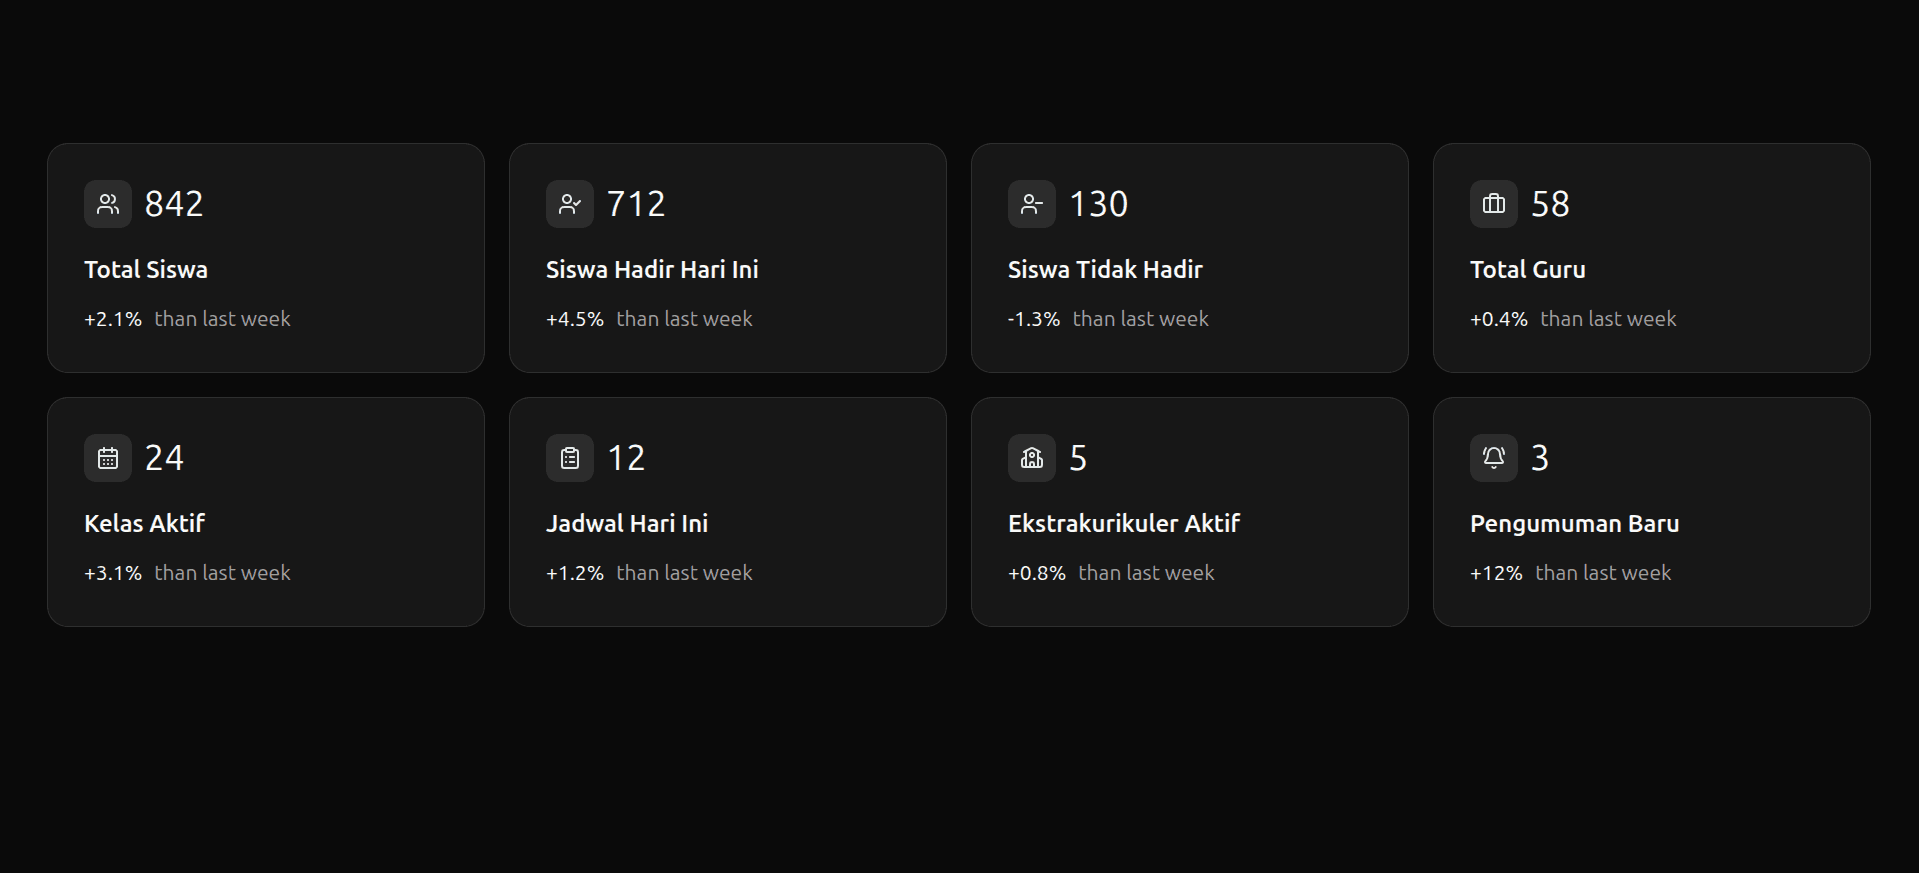Click the Siswa Tidak Hadir heading

1105,270
